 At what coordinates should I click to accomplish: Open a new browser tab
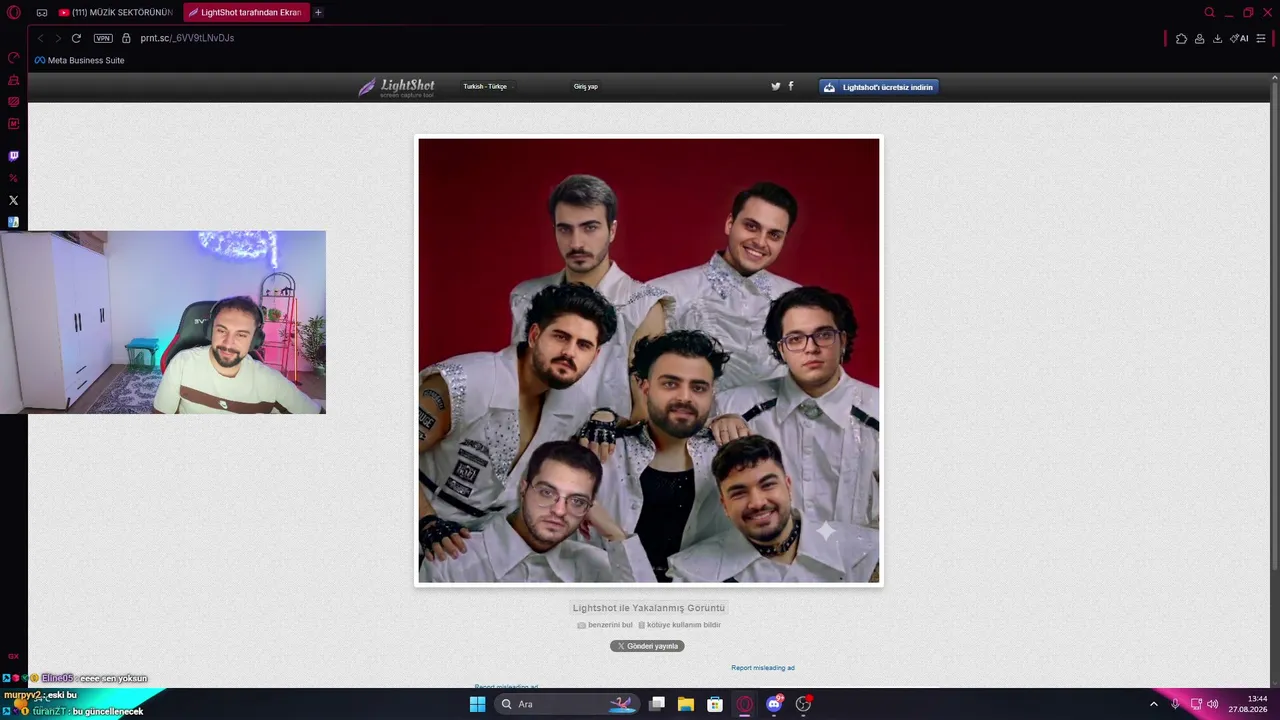click(x=318, y=13)
